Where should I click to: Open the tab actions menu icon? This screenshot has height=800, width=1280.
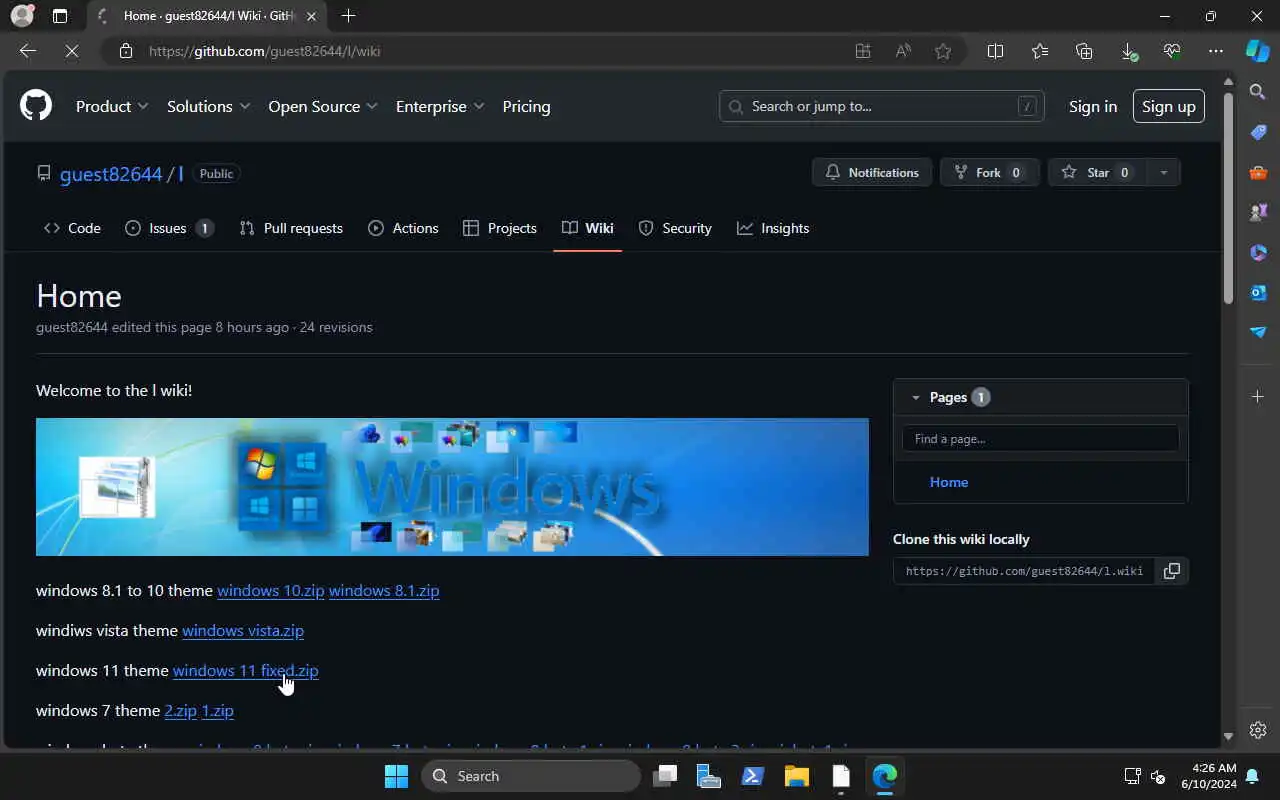coord(60,16)
